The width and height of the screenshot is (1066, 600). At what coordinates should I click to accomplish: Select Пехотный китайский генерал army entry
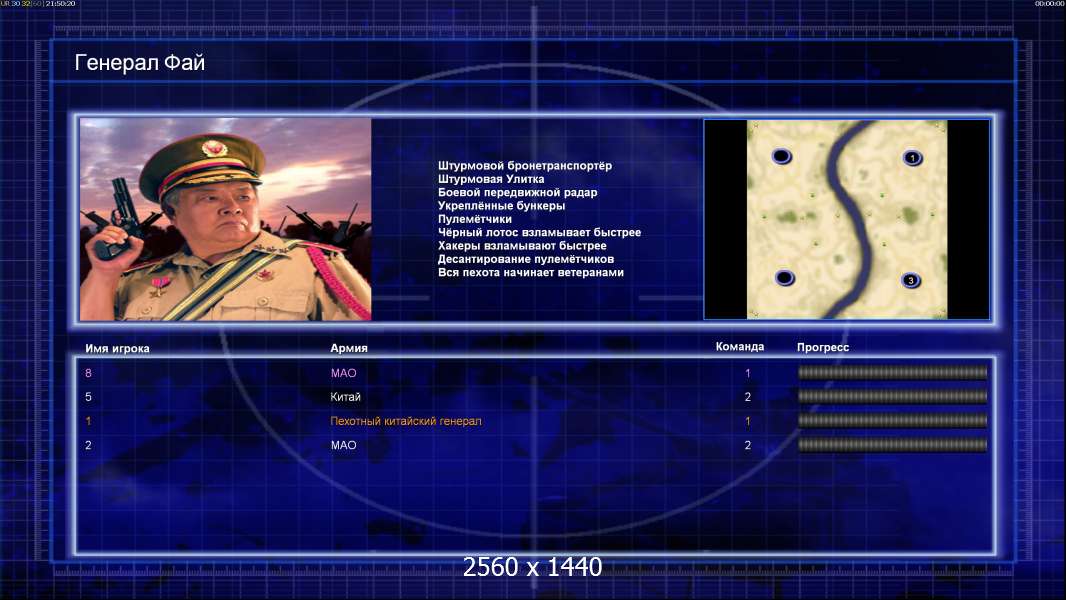point(406,421)
